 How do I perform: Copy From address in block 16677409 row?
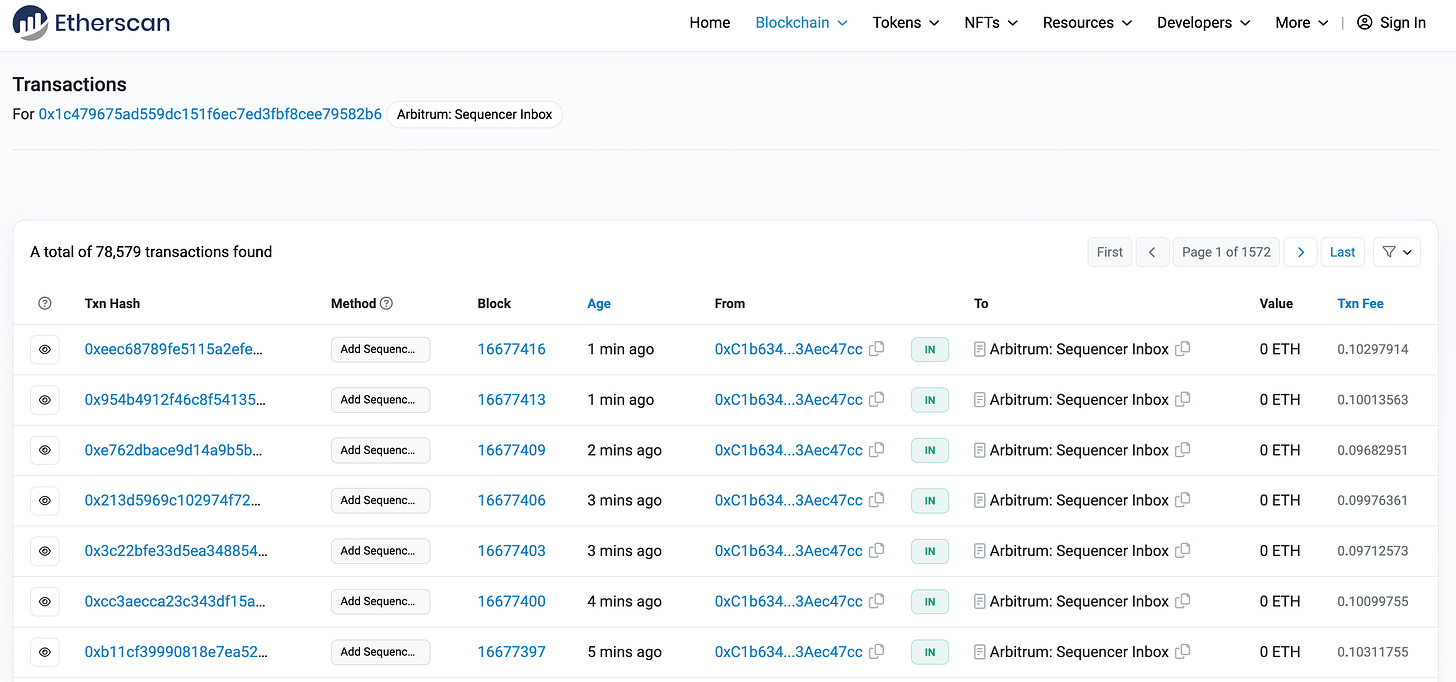tap(877, 450)
